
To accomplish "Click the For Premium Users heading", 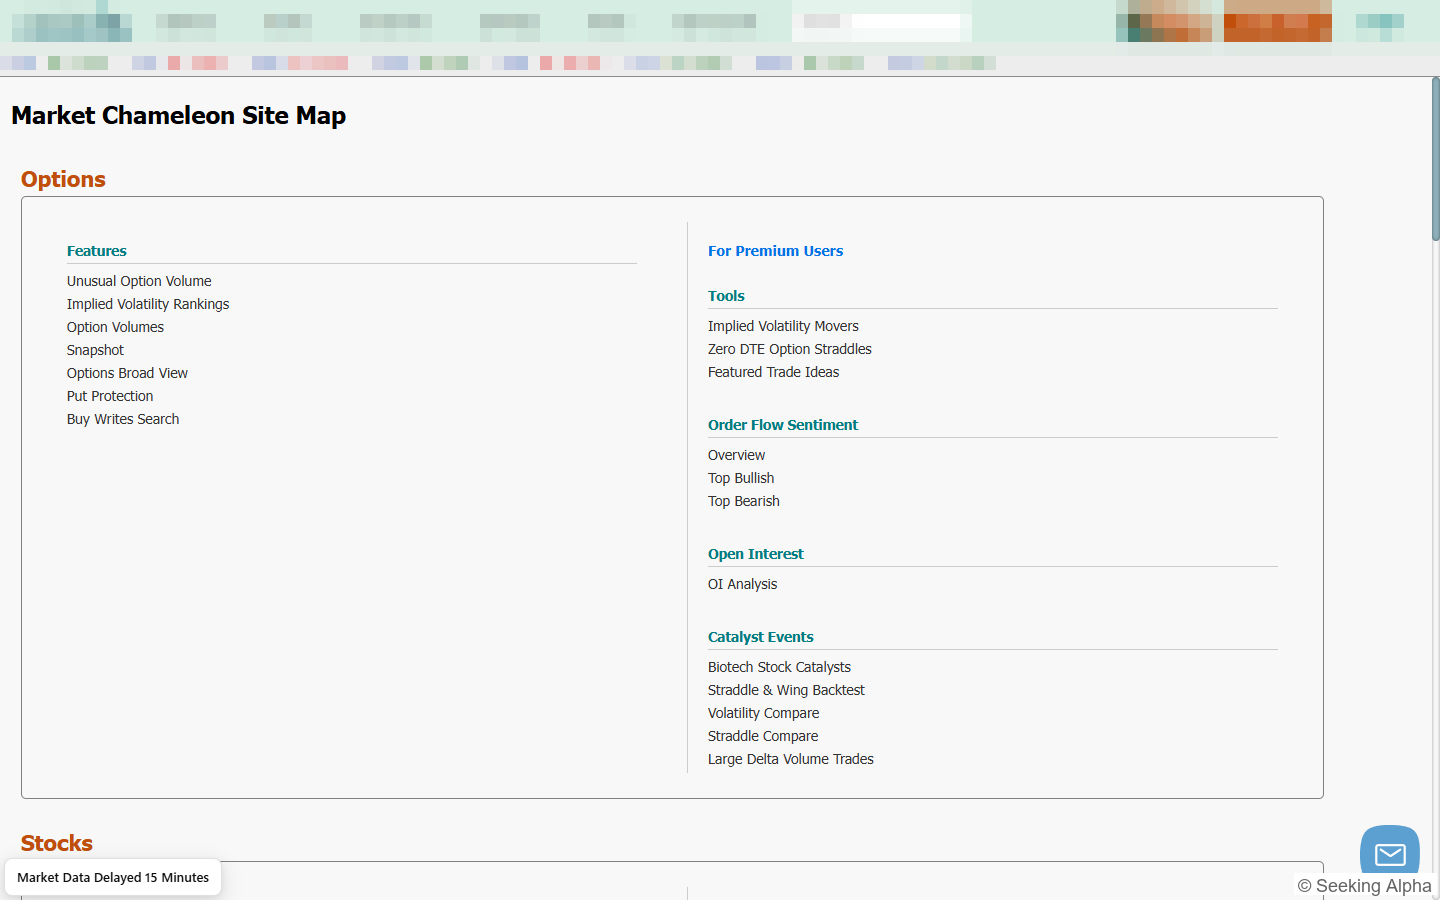I will tap(775, 251).
